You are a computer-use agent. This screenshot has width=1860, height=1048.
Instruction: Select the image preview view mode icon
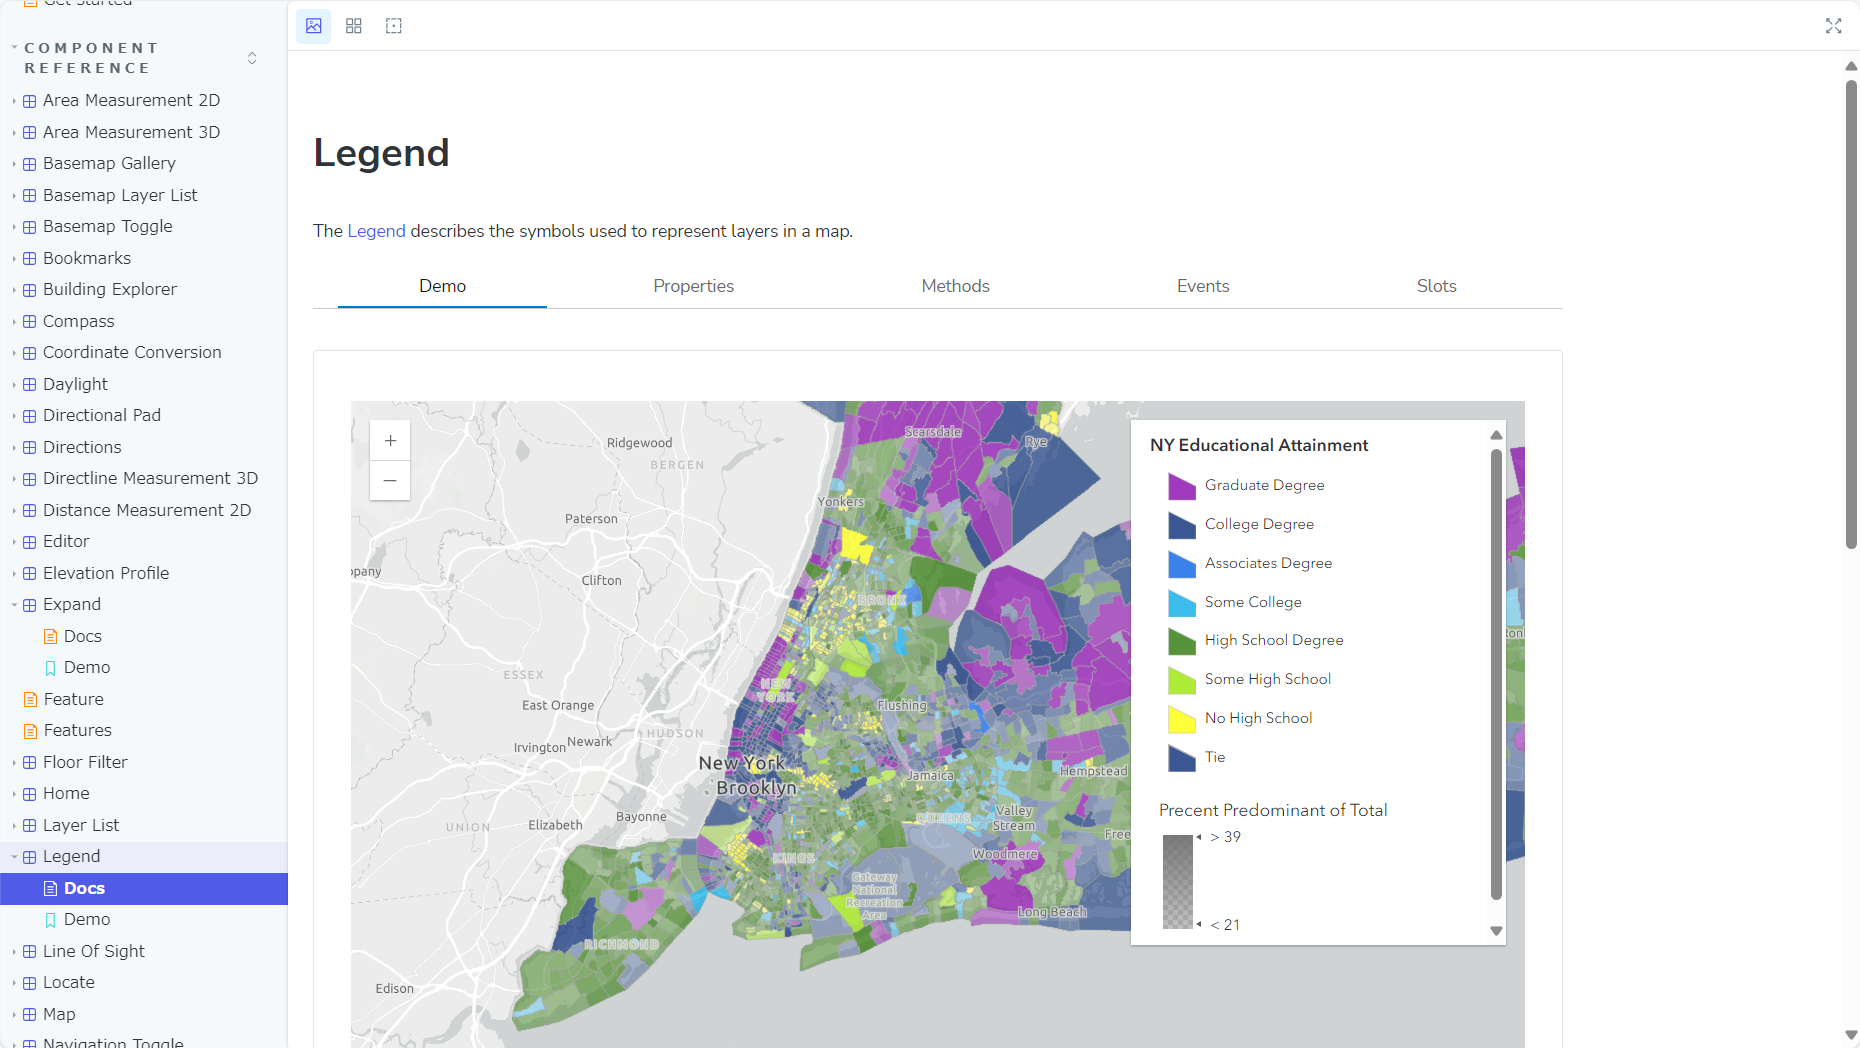[x=313, y=26]
